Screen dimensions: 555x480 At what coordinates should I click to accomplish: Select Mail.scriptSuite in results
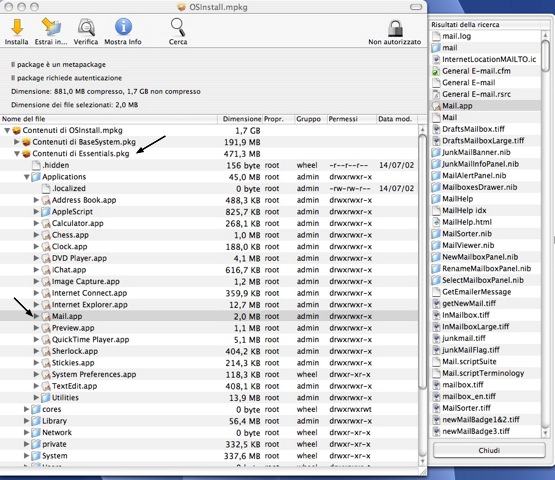tap(485, 361)
